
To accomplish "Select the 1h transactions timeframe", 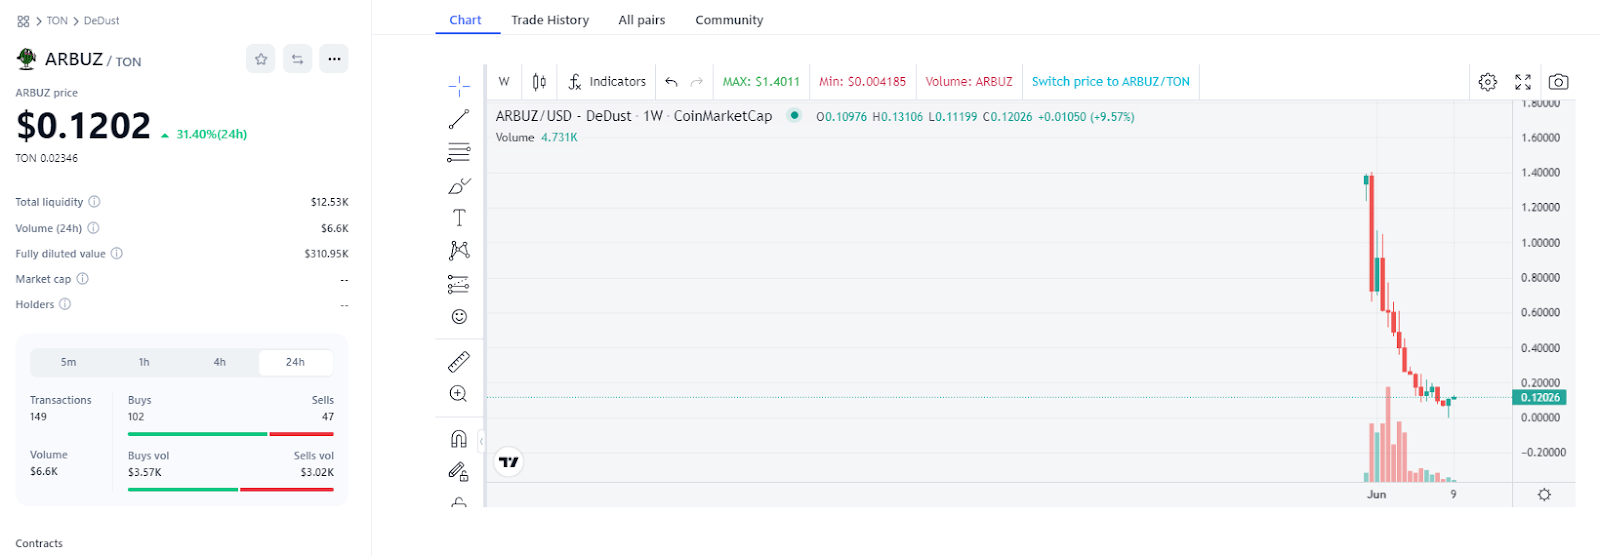I will point(144,362).
